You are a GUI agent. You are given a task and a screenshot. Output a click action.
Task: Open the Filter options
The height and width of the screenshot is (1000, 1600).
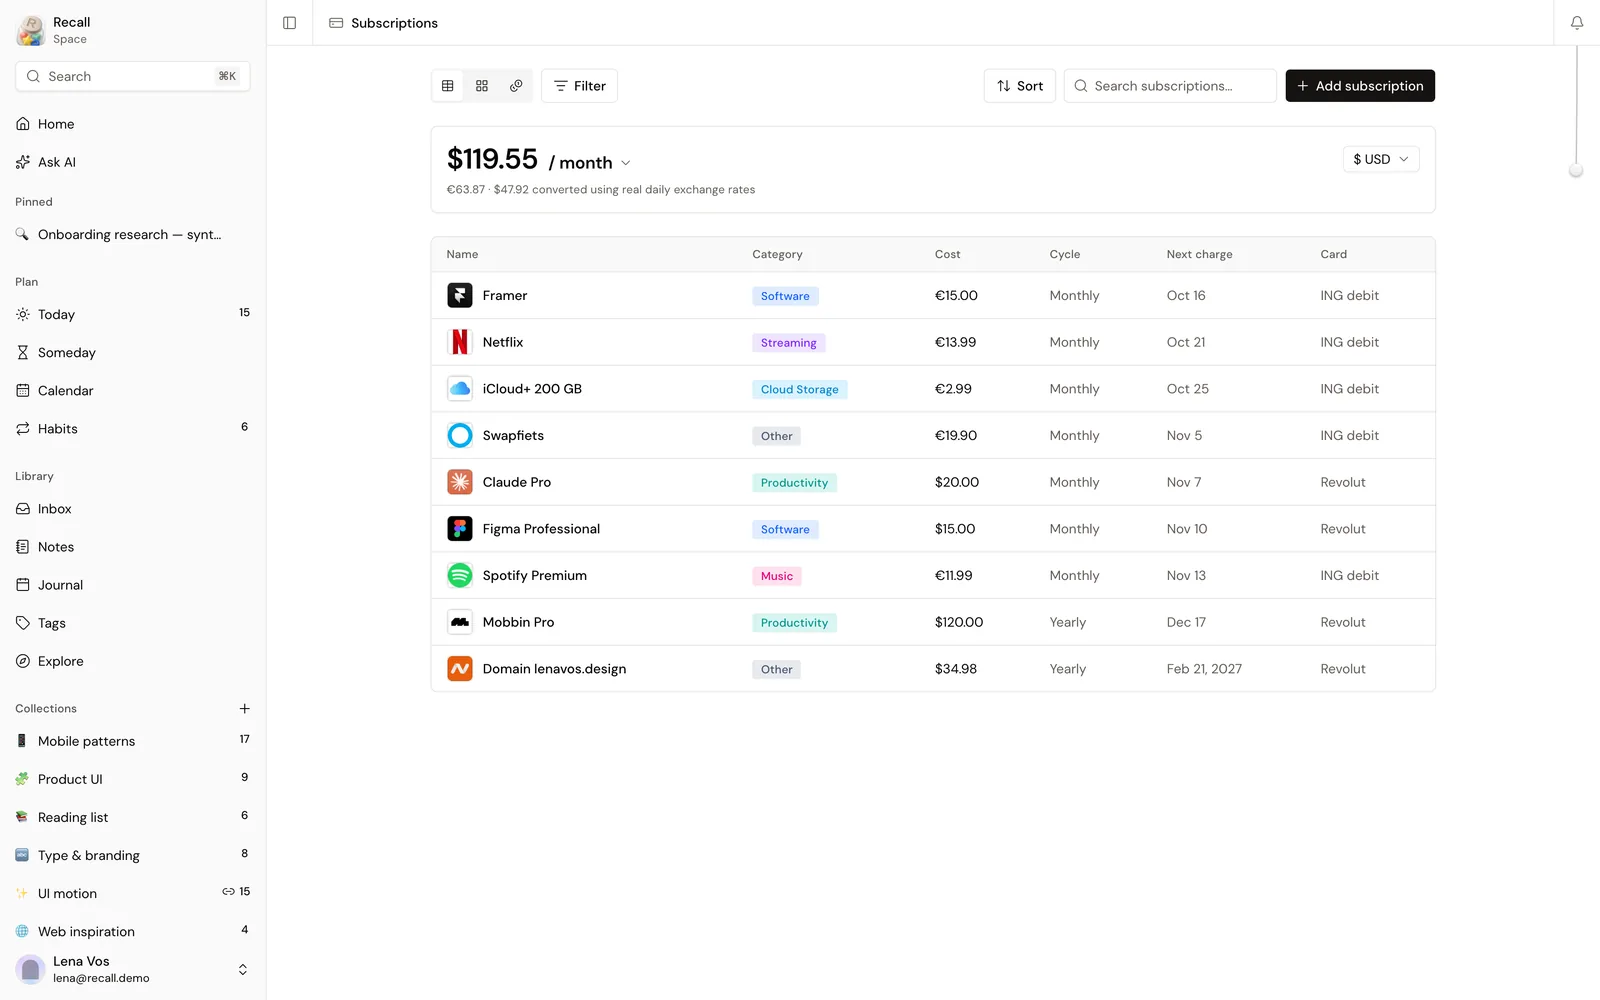[579, 86]
